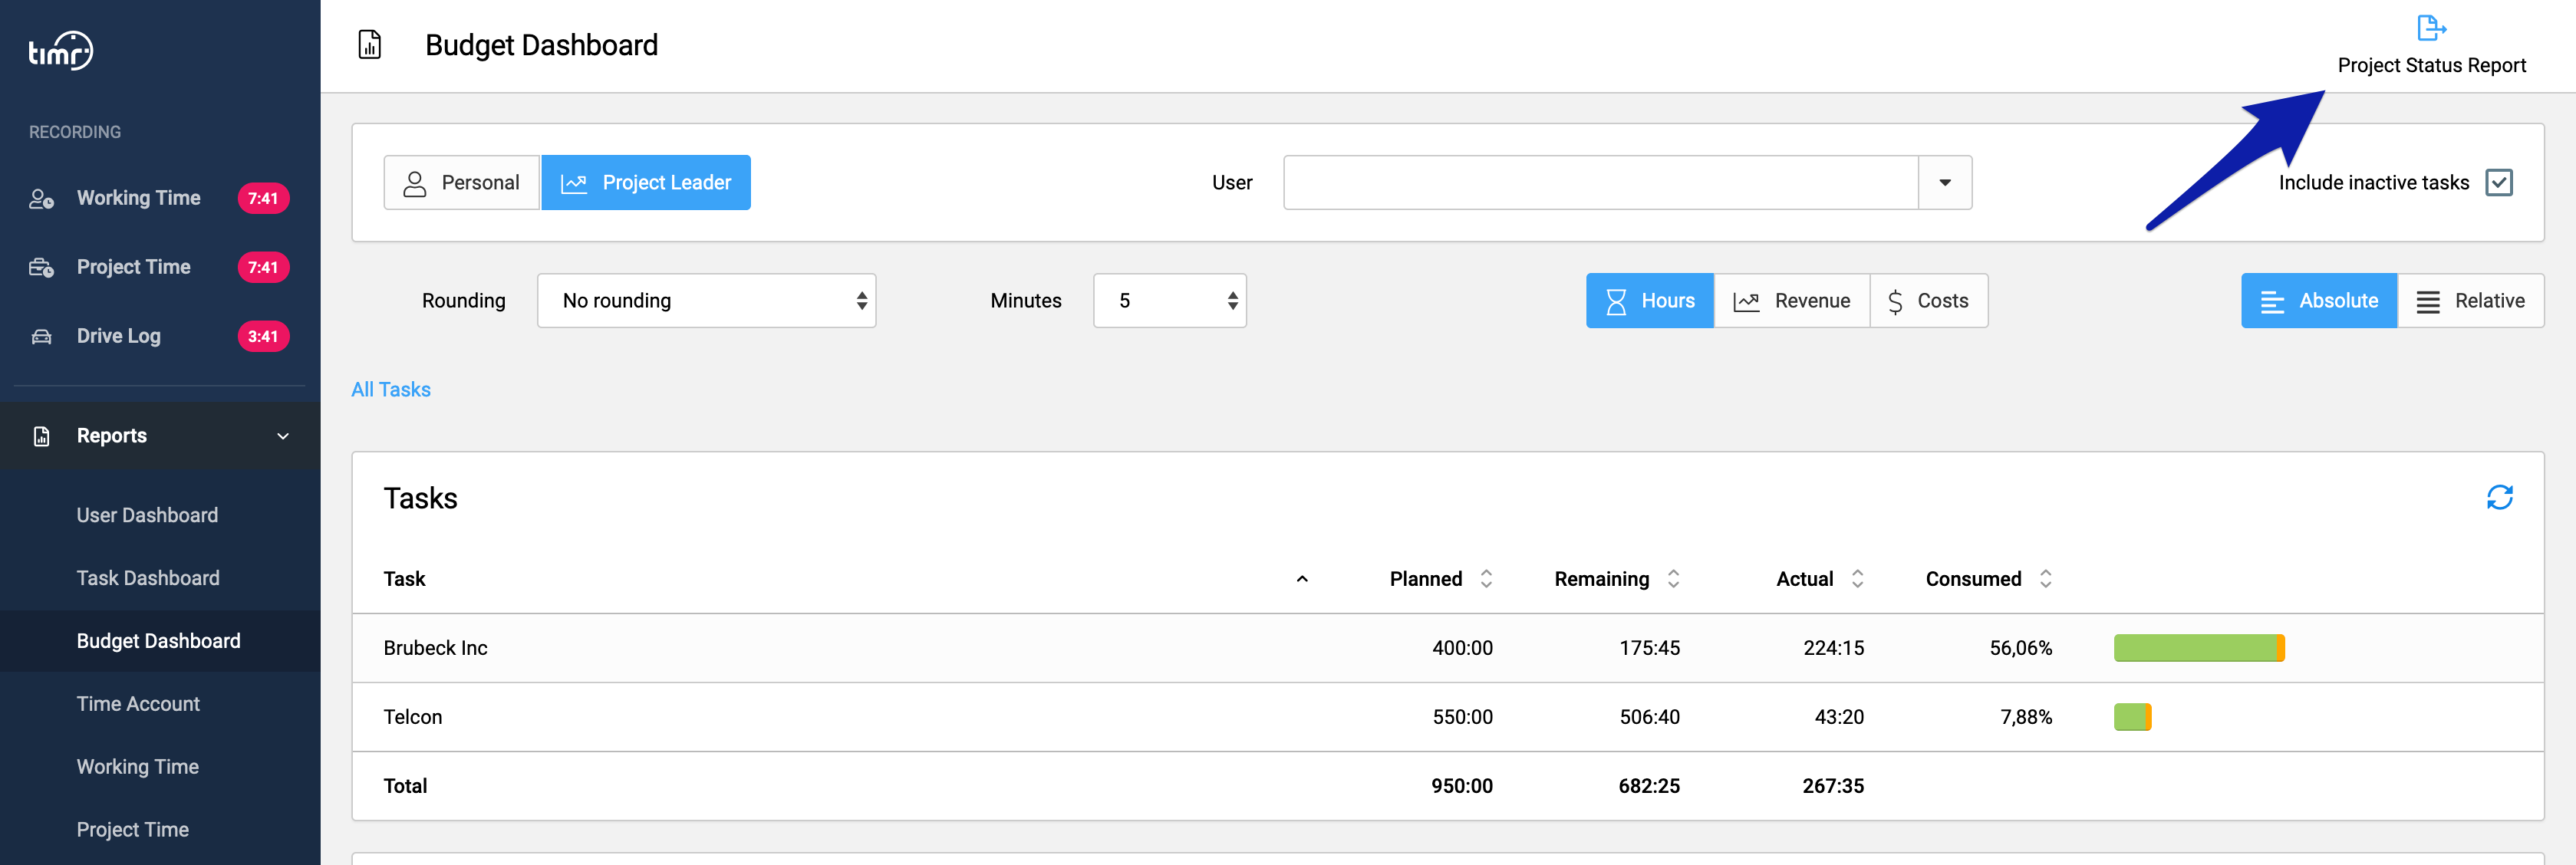Open the User dropdown arrow
The image size is (2576, 865).
(x=1945, y=183)
